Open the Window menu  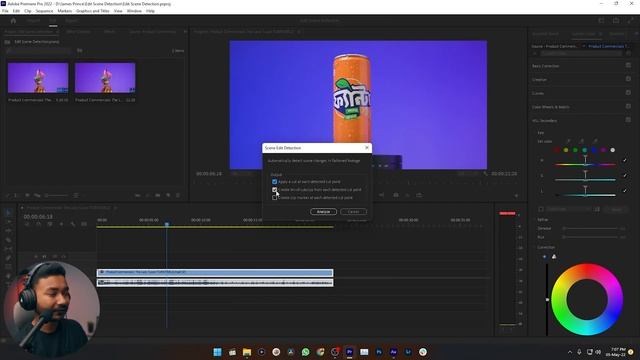(134, 11)
